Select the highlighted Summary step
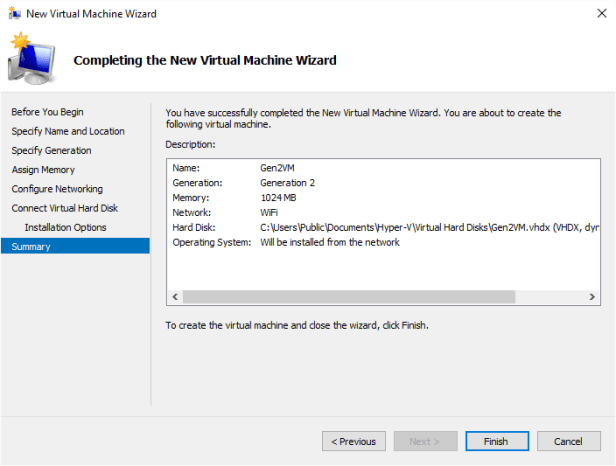Viewport: 616px width, 466px height. [31, 246]
